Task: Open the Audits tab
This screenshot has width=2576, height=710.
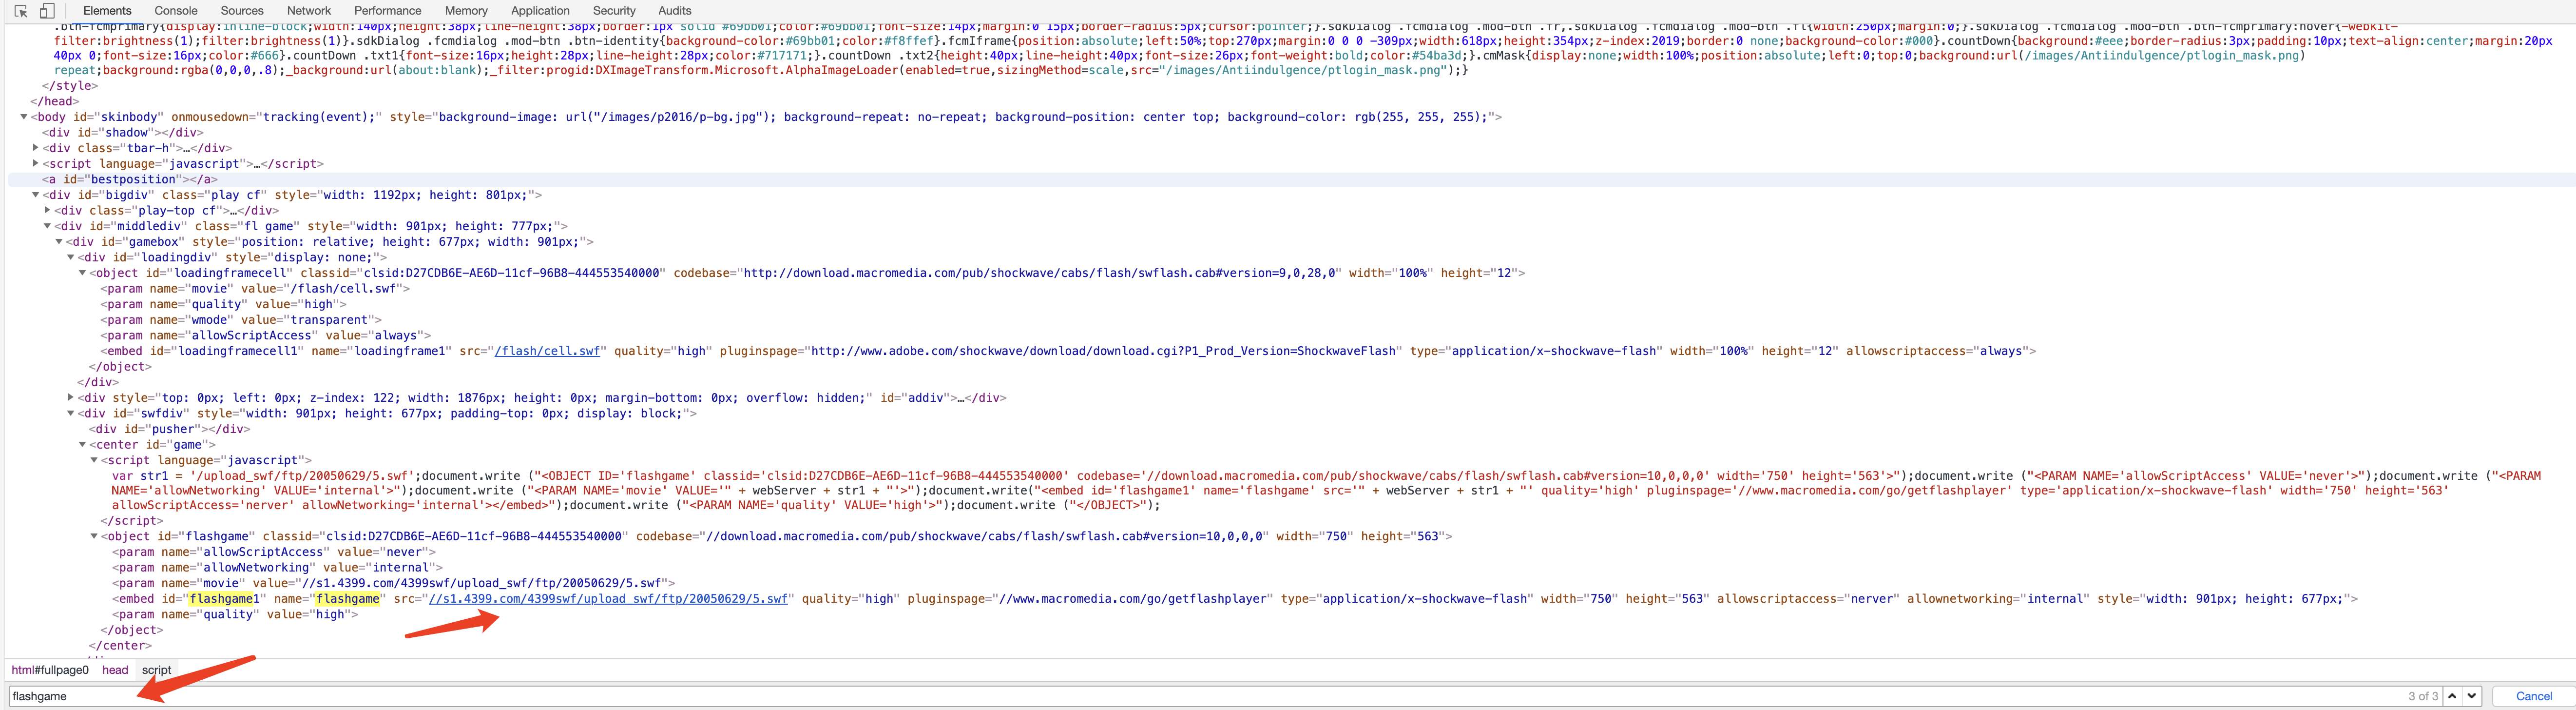Action: pos(674,11)
